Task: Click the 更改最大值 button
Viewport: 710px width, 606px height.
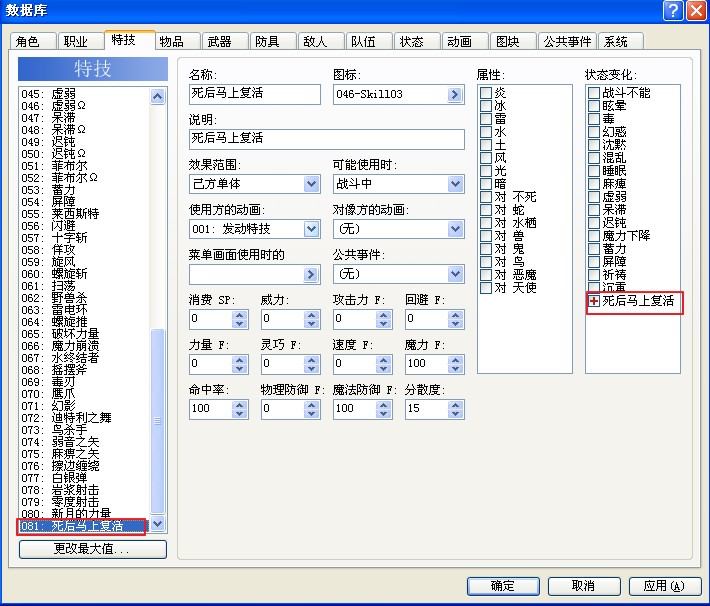Action: [x=92, y=549]
